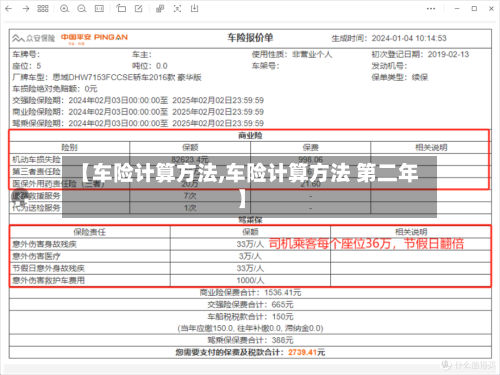Click the 保险责任 column header

tap(89, 232)
